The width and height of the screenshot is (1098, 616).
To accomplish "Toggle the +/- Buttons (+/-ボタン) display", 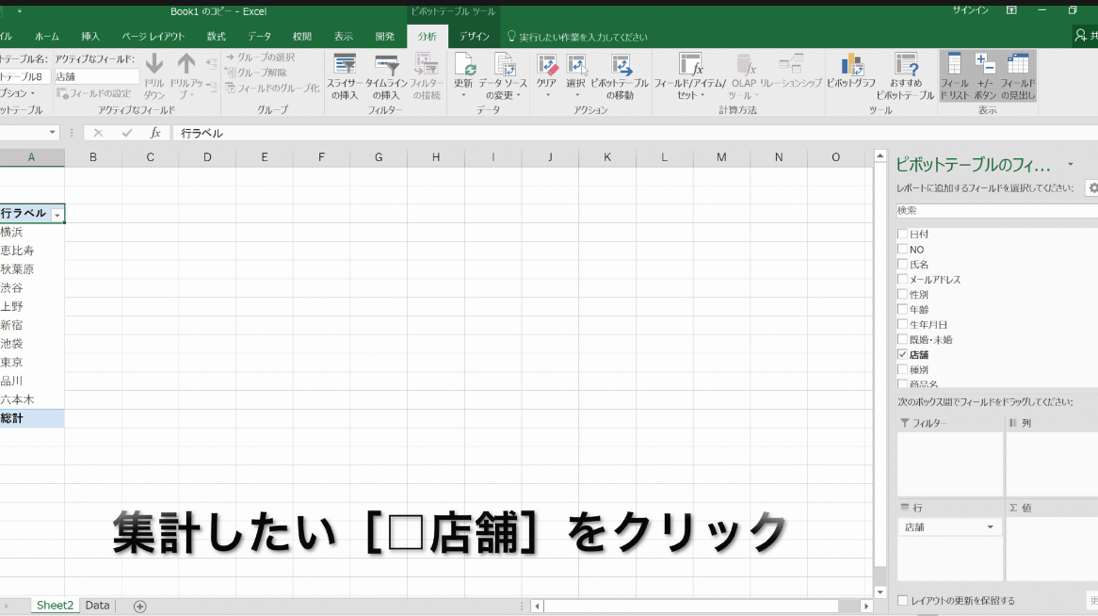I will (x=985, y=76).
